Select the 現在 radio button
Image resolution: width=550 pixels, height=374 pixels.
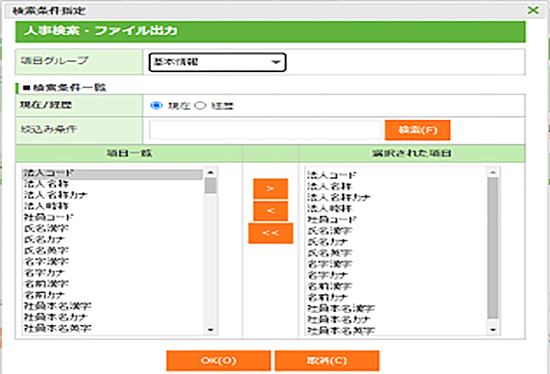coord(156,105)
